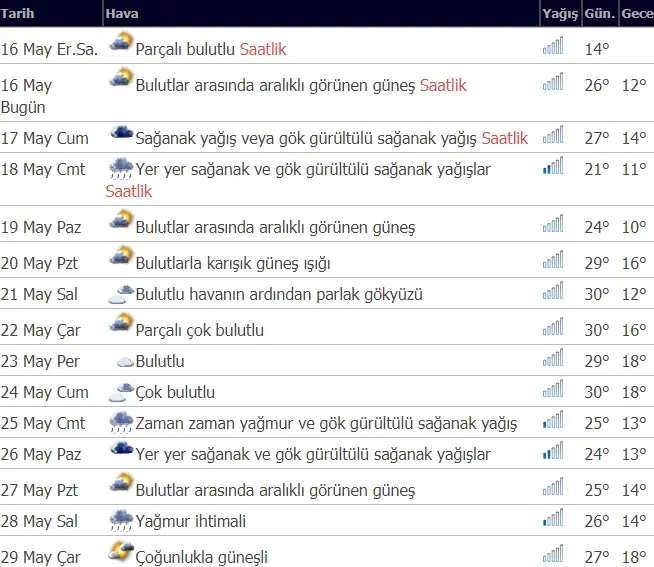Click precipitation bars icon for 18 May Cmt
654x567 pixels.
(x=553, y=165)
